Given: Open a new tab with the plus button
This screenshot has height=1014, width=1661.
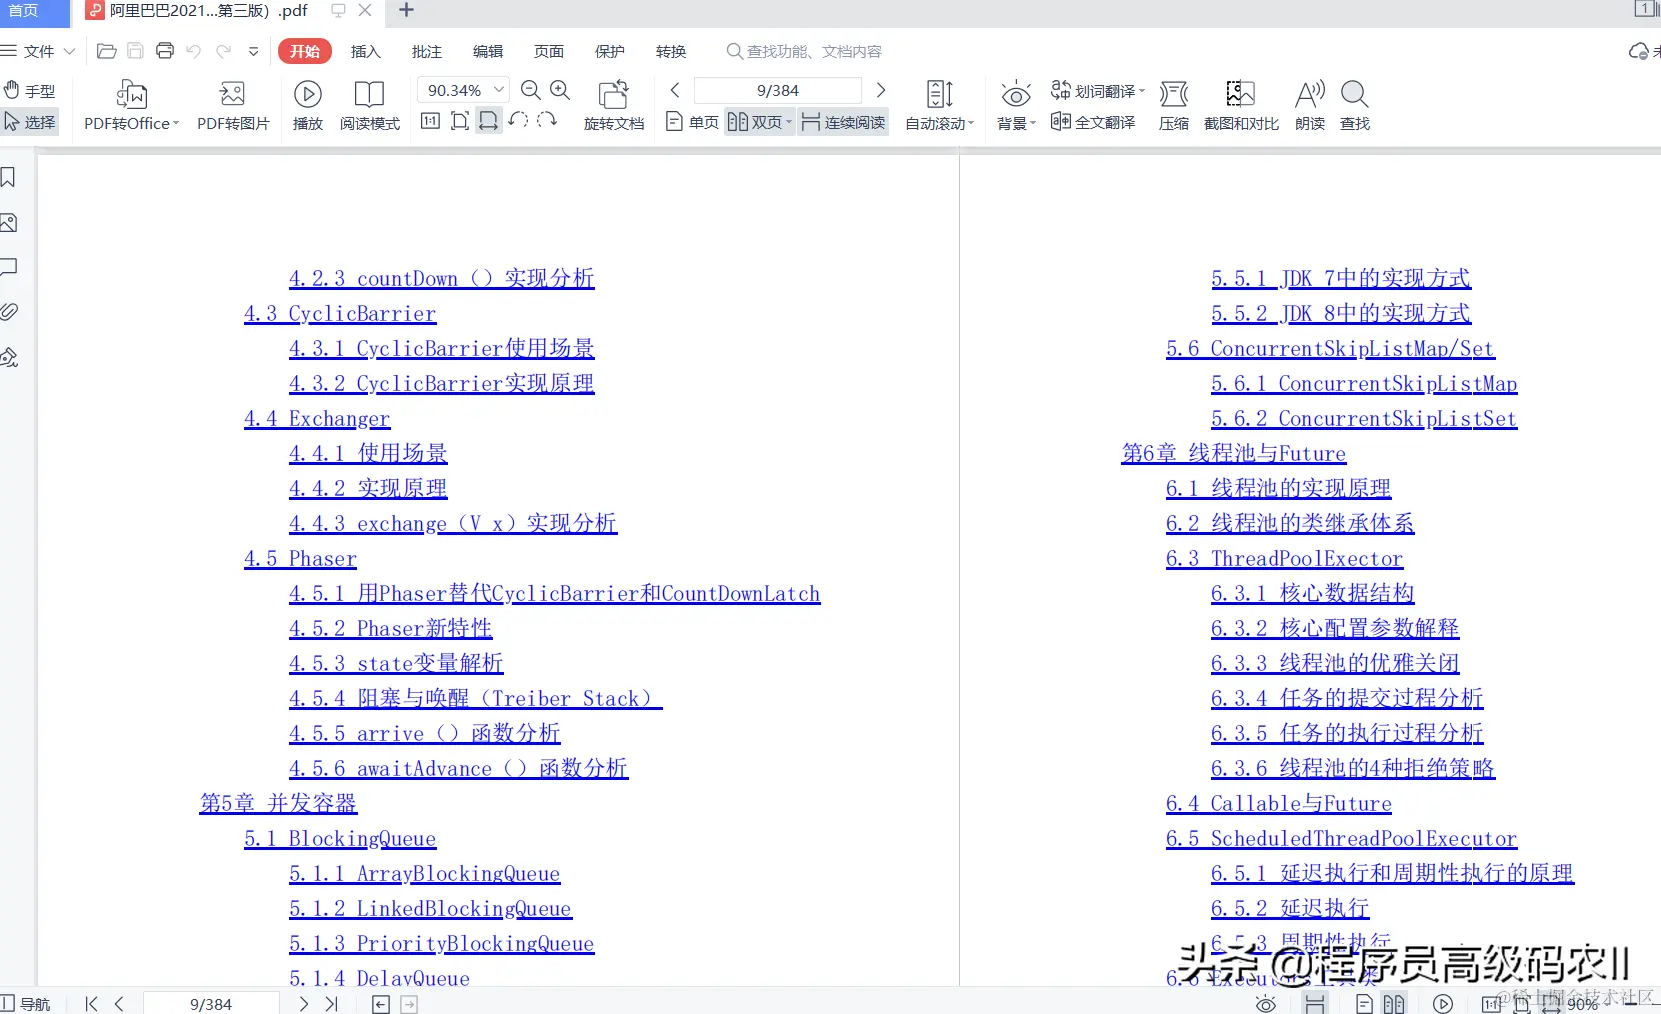Looking at the screenshot, I should point(406,11).
